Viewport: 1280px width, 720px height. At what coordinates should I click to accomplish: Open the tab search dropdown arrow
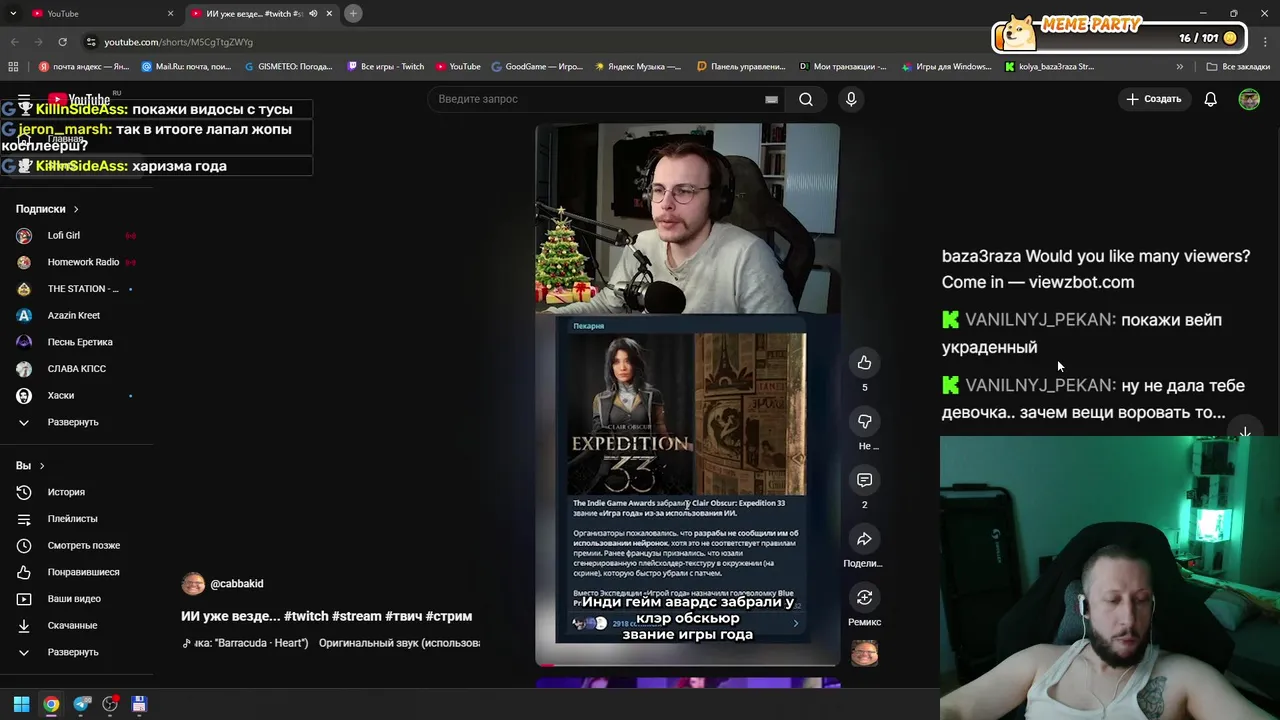click(13, 14)
